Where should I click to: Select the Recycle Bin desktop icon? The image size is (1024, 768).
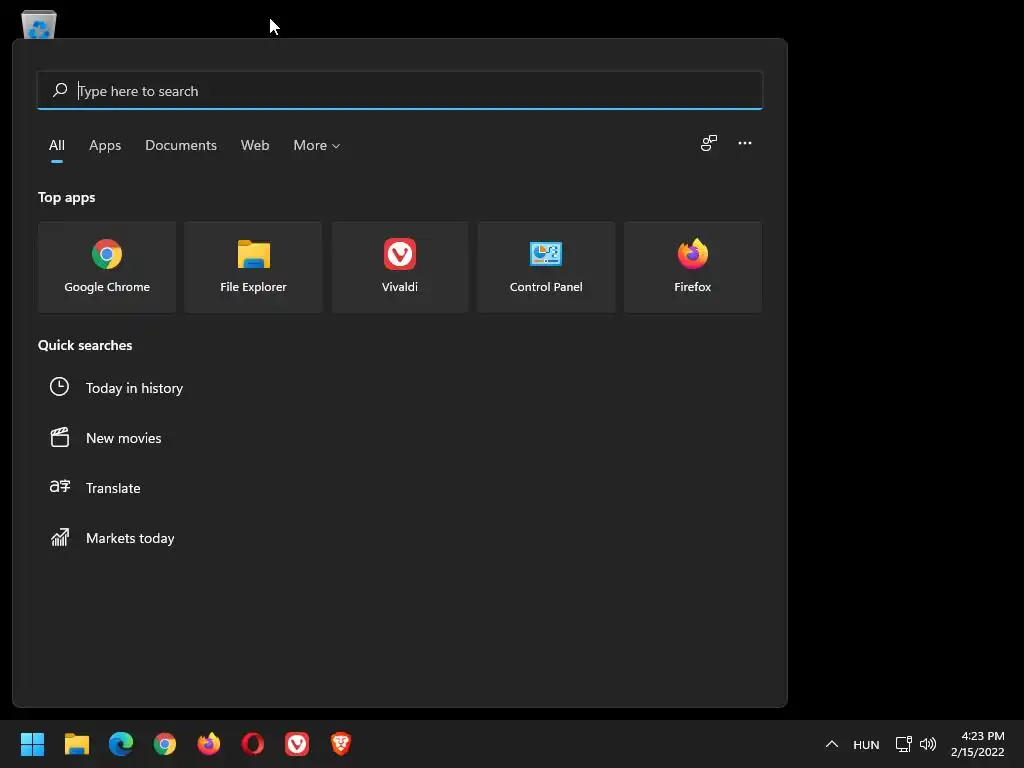click(x=39, y=25)
